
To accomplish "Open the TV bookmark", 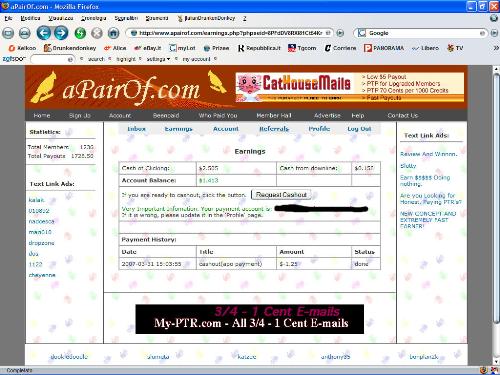I will click(x=455, y=48).
